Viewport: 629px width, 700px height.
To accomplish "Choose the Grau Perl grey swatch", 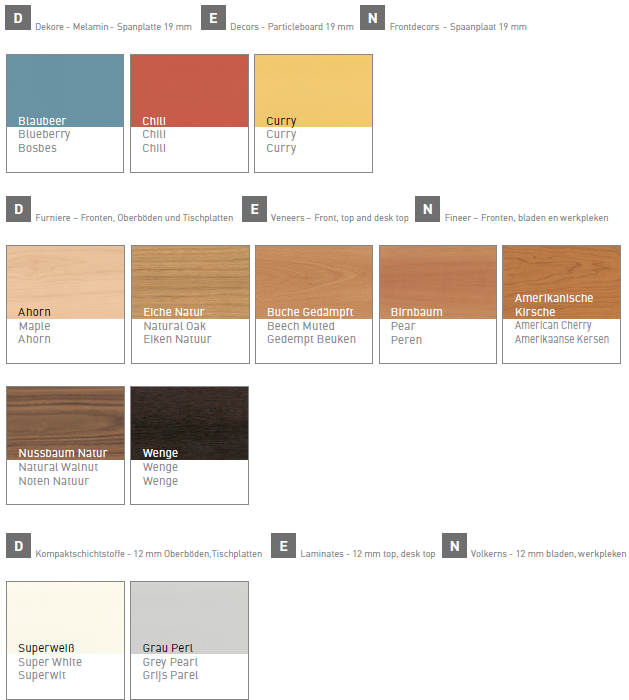I will tap(189, 617).
